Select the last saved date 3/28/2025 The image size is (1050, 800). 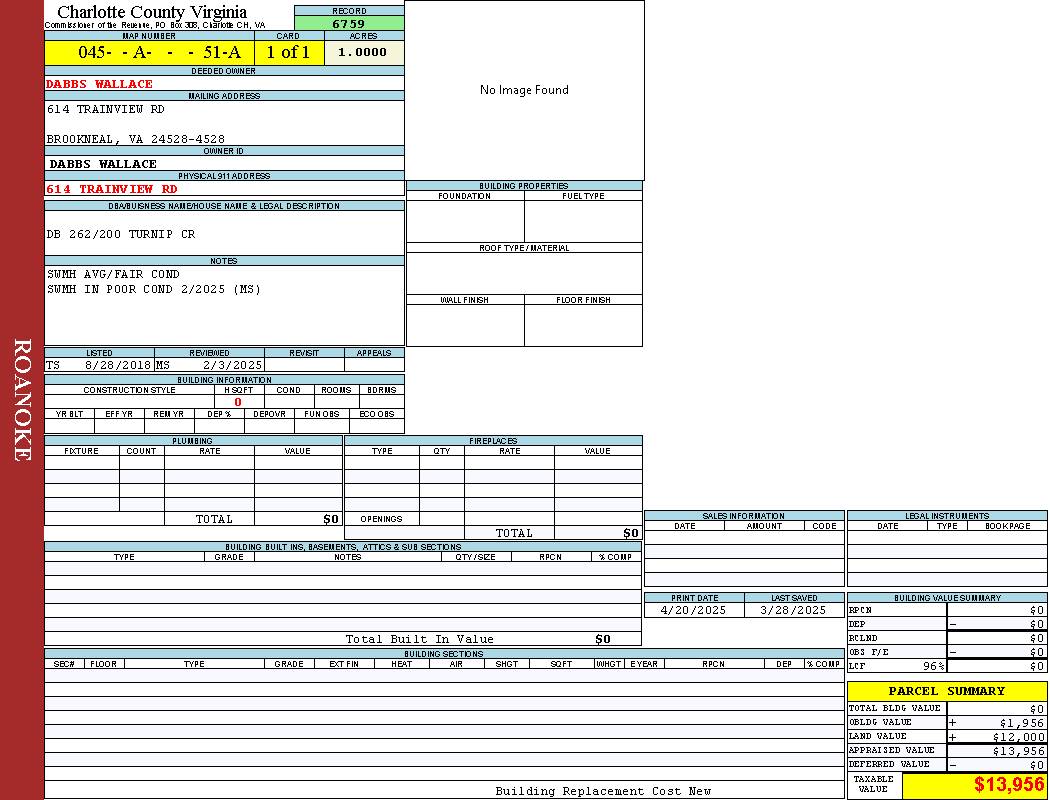tap(793, 610)
